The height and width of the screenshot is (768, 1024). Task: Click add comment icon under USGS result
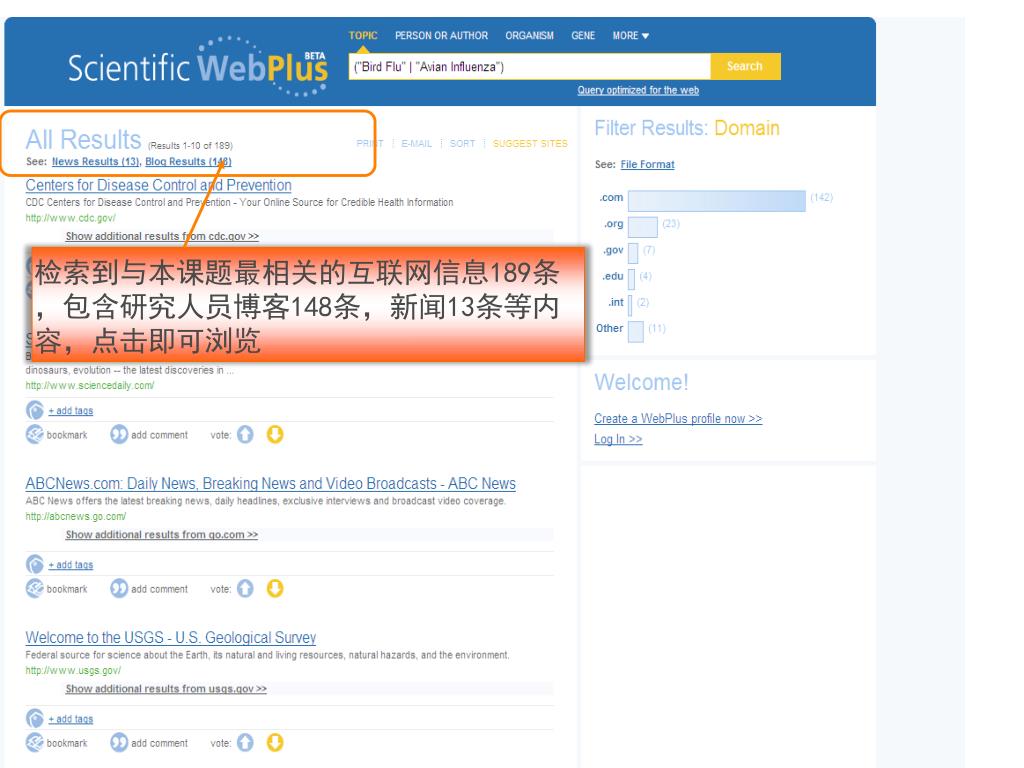pos(119,743)
